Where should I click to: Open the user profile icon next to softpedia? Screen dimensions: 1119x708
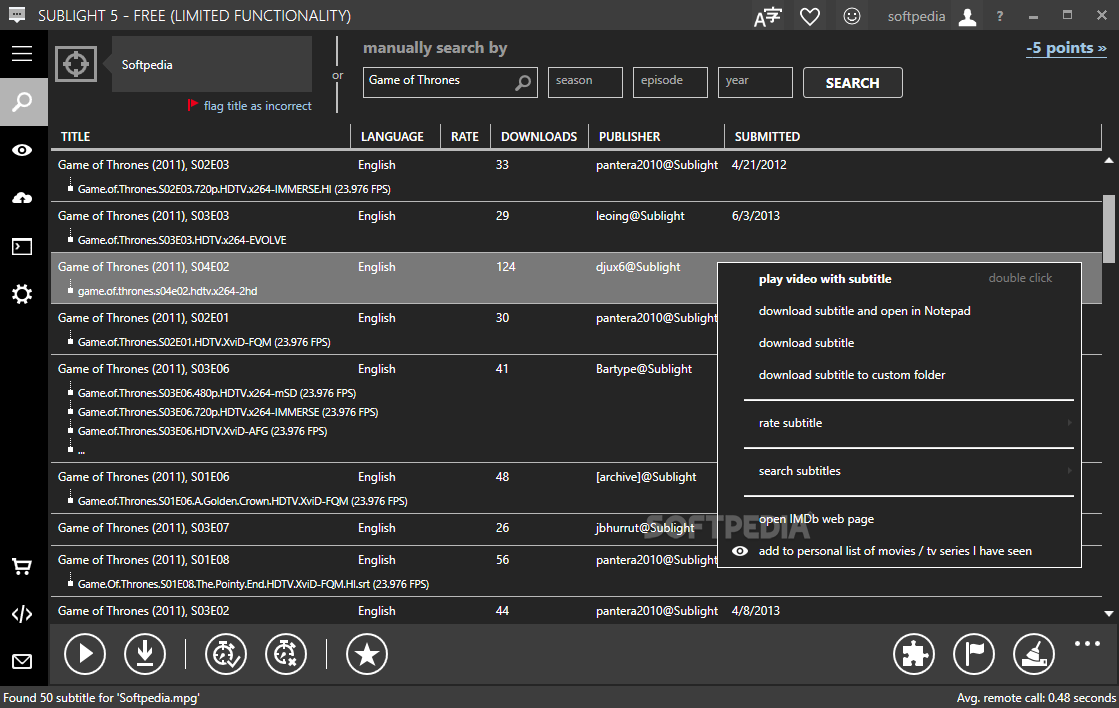(968, 16)
